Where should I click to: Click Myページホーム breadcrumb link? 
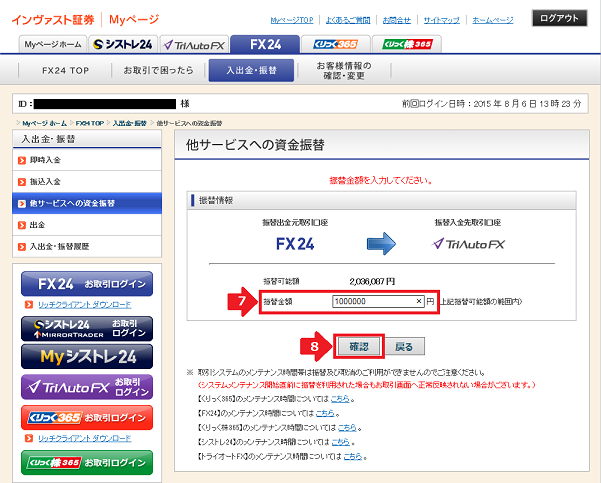tap(44, 123)
